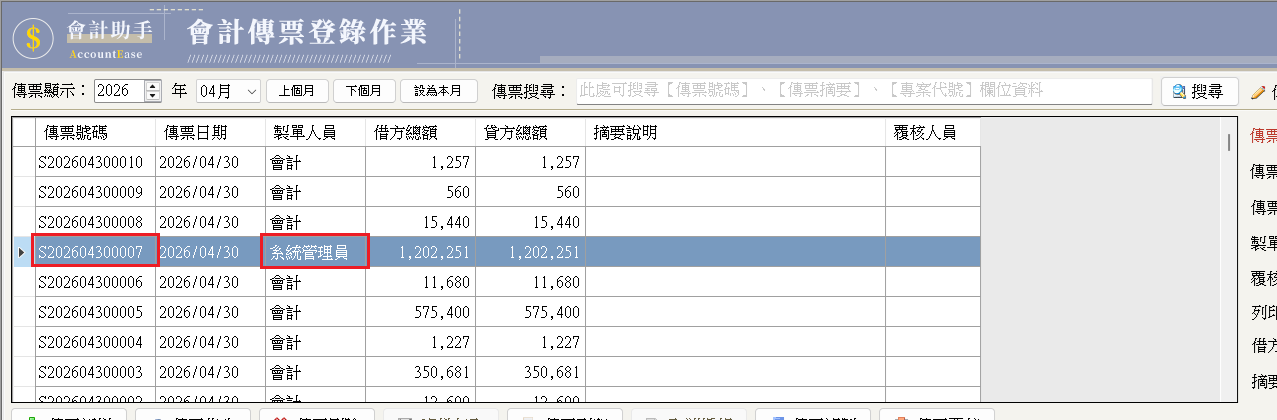
Task: Increase the 傳票顯示 year with up arrow
Action: pos(153,85)
